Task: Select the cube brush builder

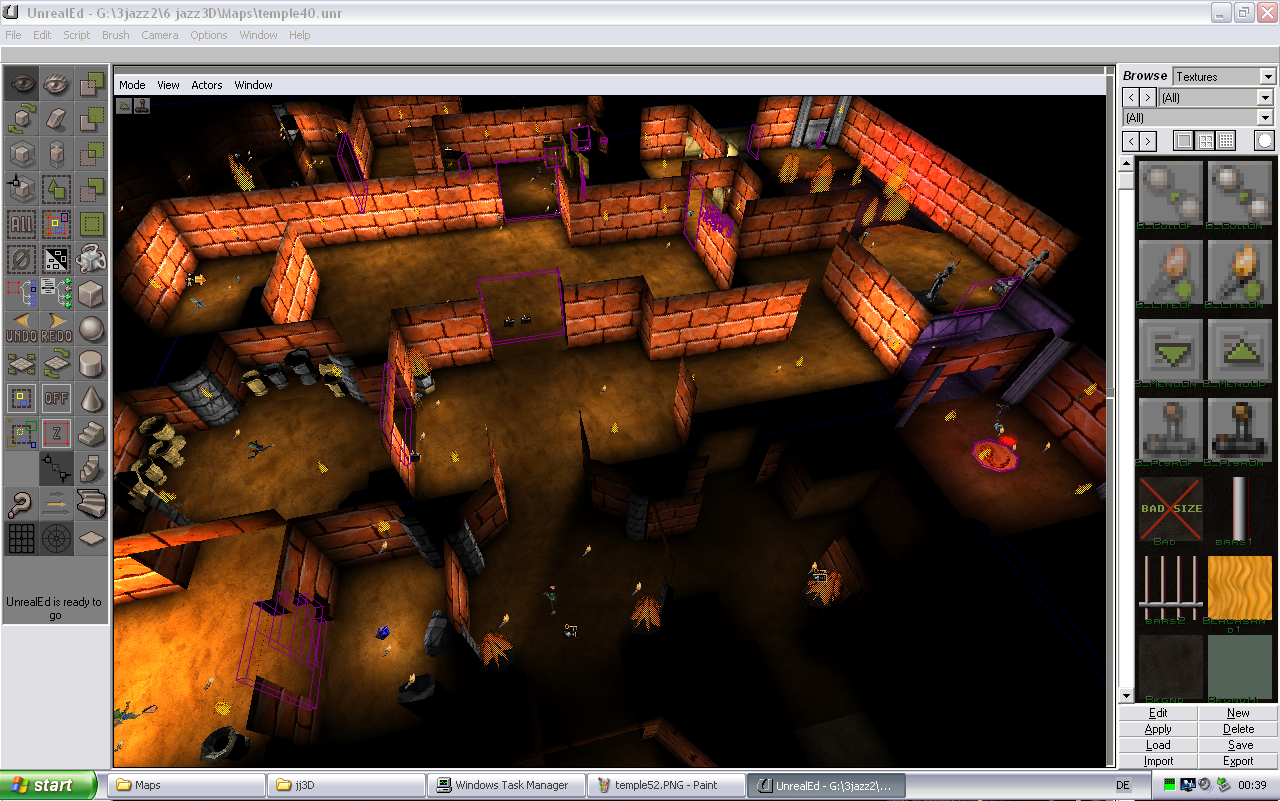Action: (x=92, y=294)
